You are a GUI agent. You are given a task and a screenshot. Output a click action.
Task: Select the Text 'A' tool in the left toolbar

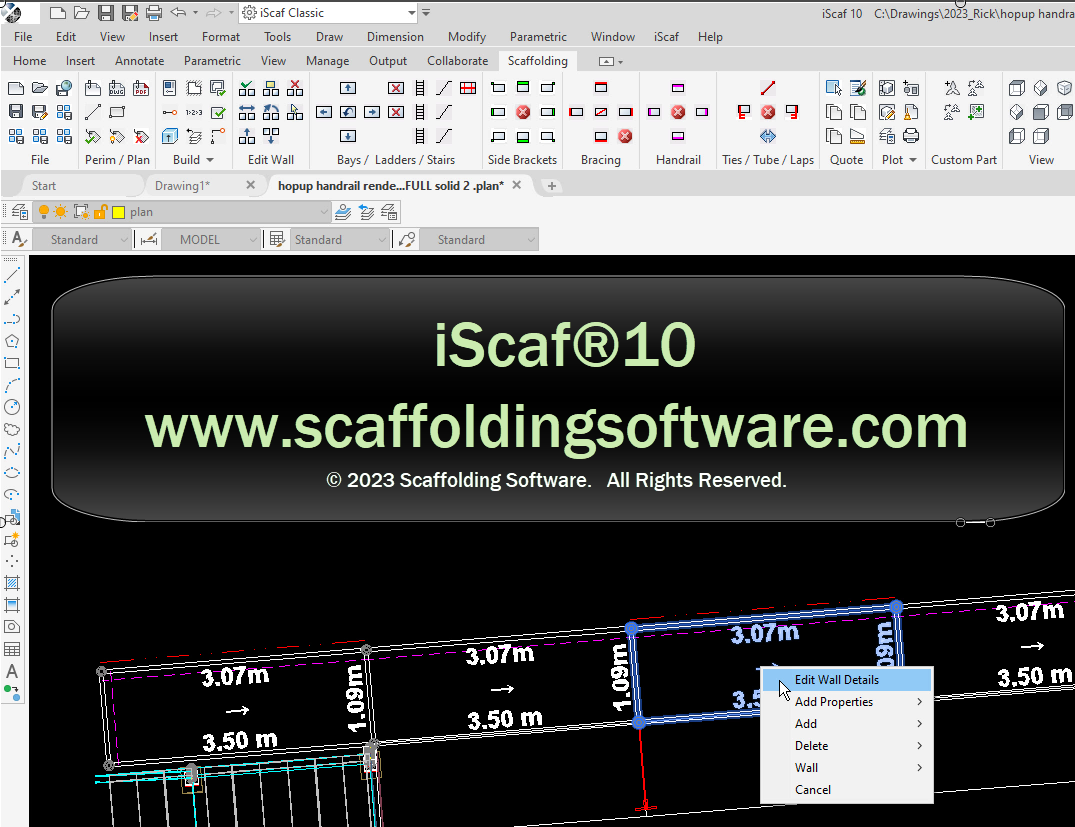[x=12, y=671]
